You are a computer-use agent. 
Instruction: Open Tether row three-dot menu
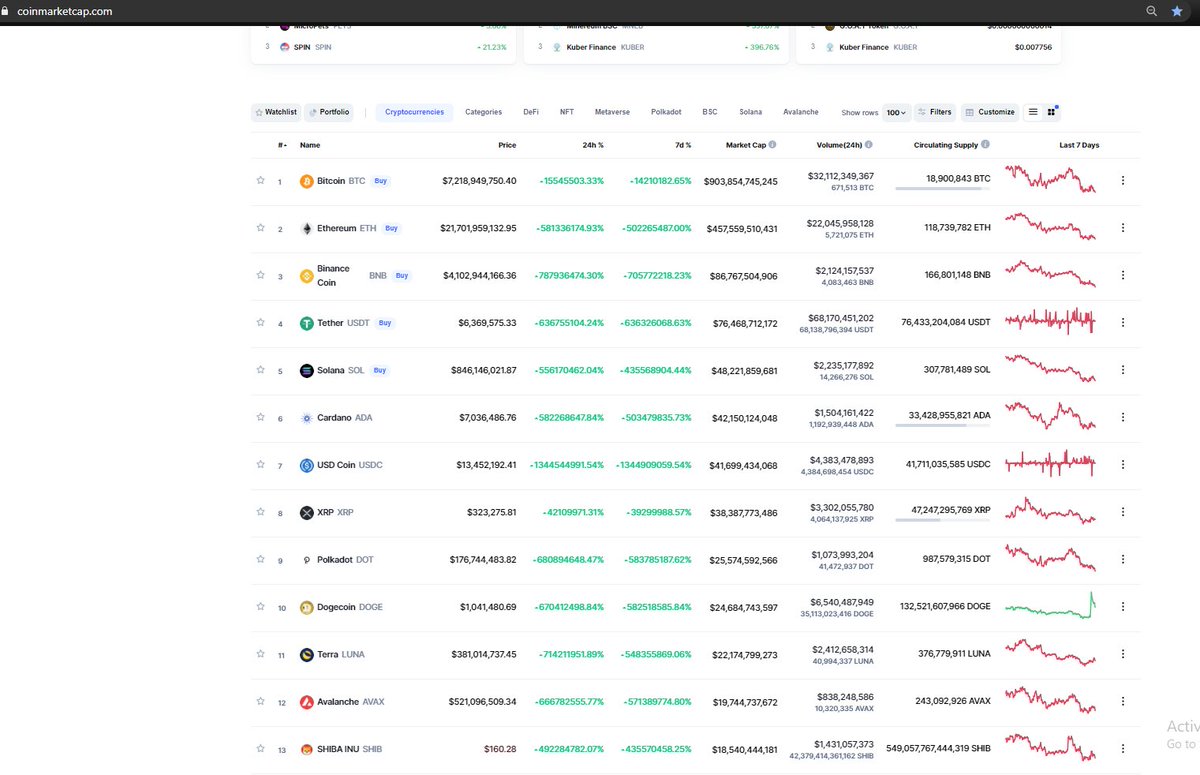pyautogui.click(x=1123, y=323)
